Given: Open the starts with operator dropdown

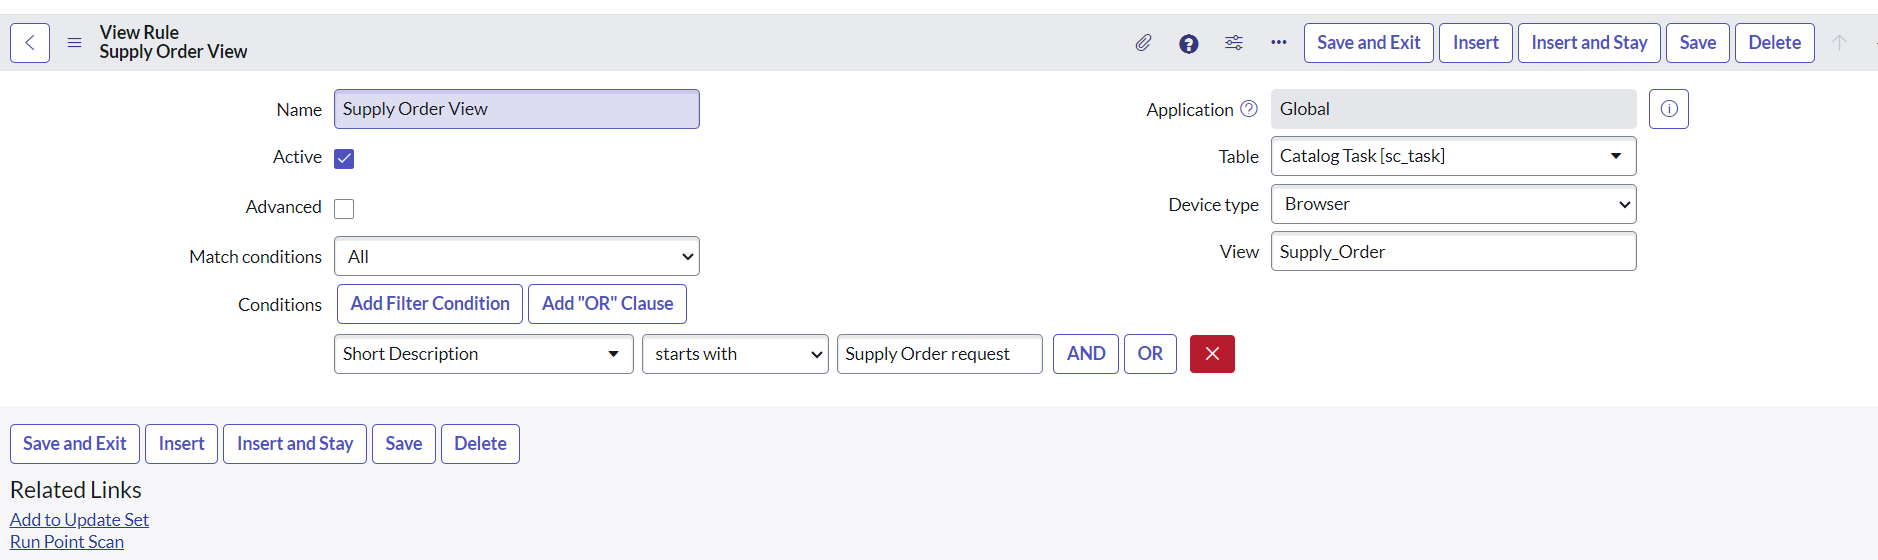Looking at the screenshot, I should 735,354.
